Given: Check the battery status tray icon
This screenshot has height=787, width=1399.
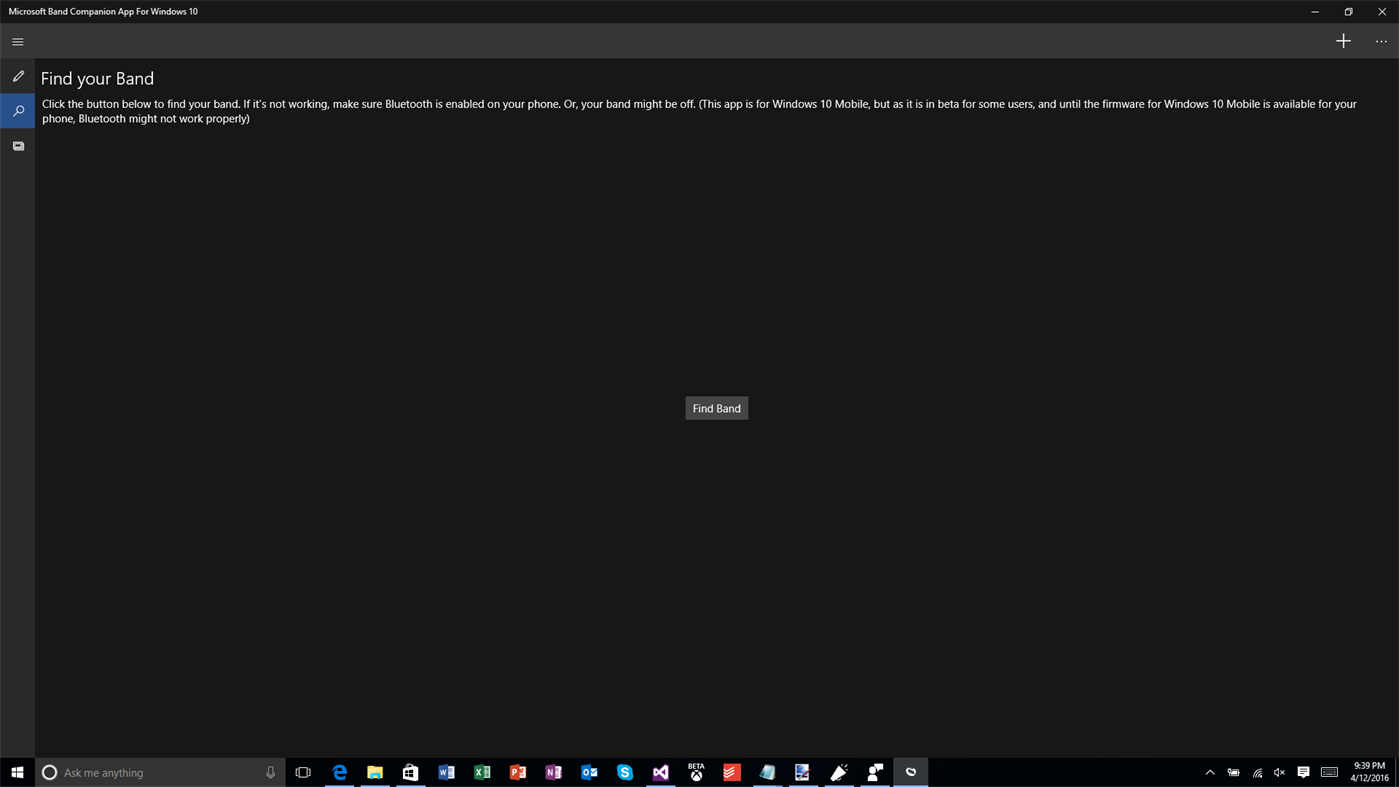Looking at the screenshot, I should 1234,772.
